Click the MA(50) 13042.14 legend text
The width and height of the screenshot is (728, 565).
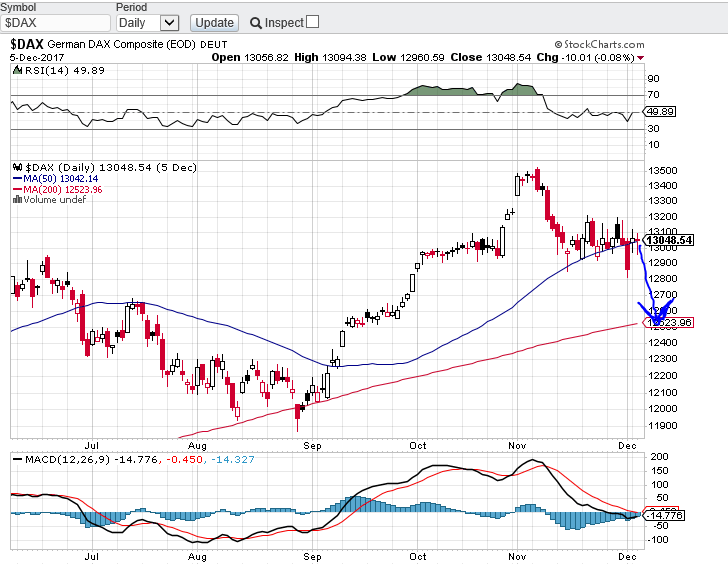click(x=61, y=179)
